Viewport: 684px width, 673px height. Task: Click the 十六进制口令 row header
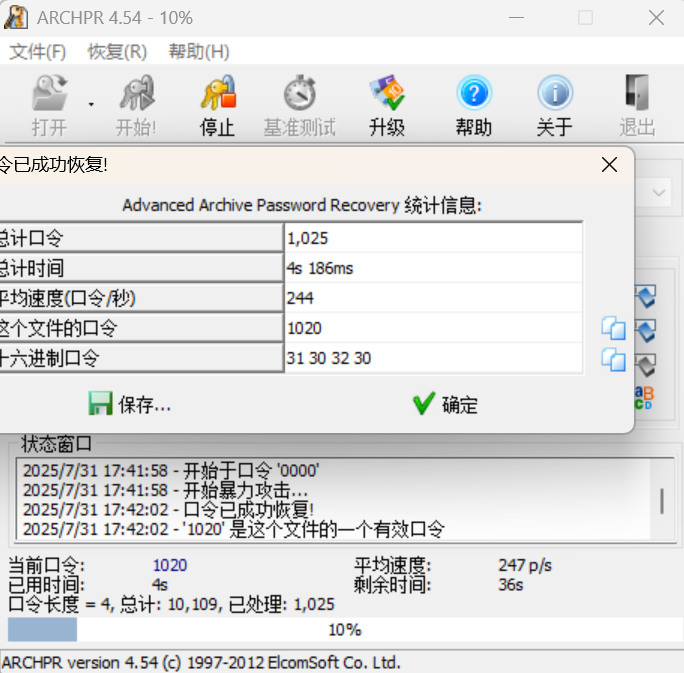[x=141, y=358]
